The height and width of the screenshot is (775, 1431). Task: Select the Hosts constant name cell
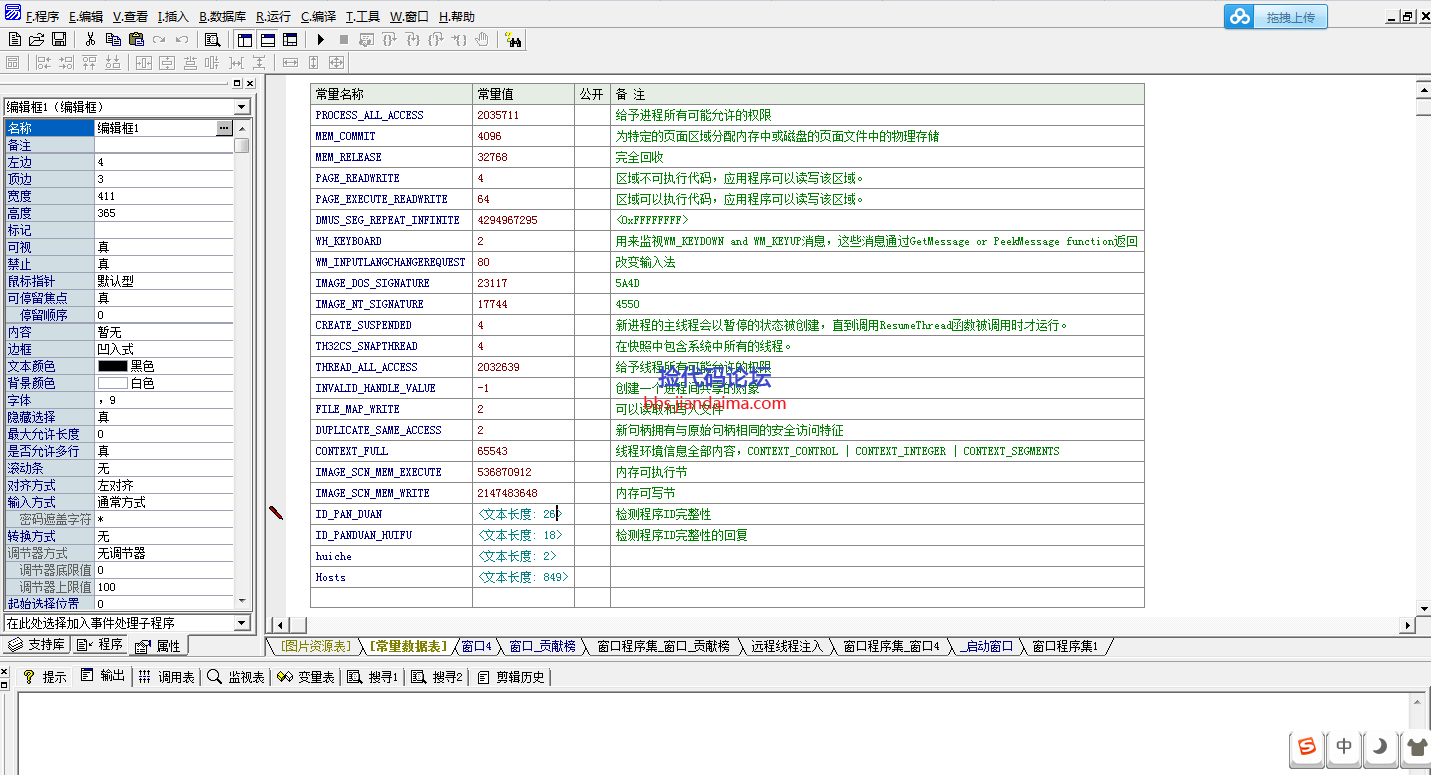click(x=391, y=577)
